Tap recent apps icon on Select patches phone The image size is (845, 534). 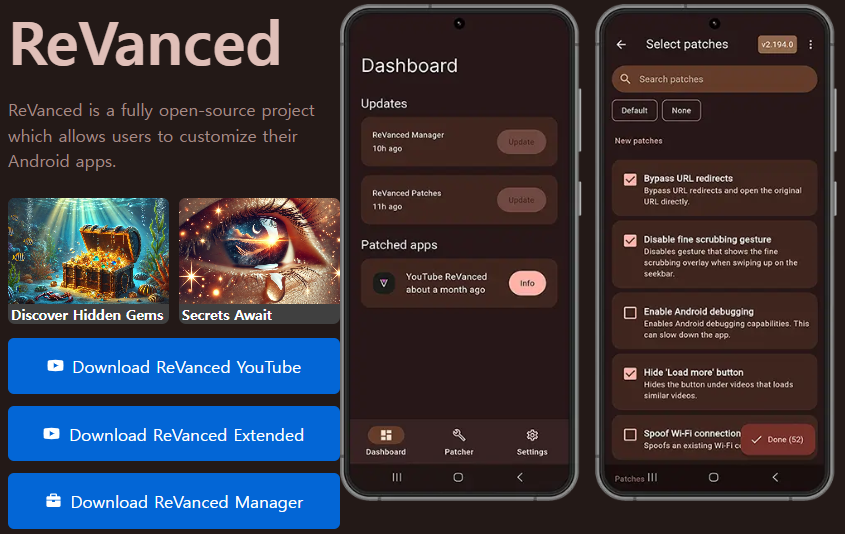tap(652, 477)
